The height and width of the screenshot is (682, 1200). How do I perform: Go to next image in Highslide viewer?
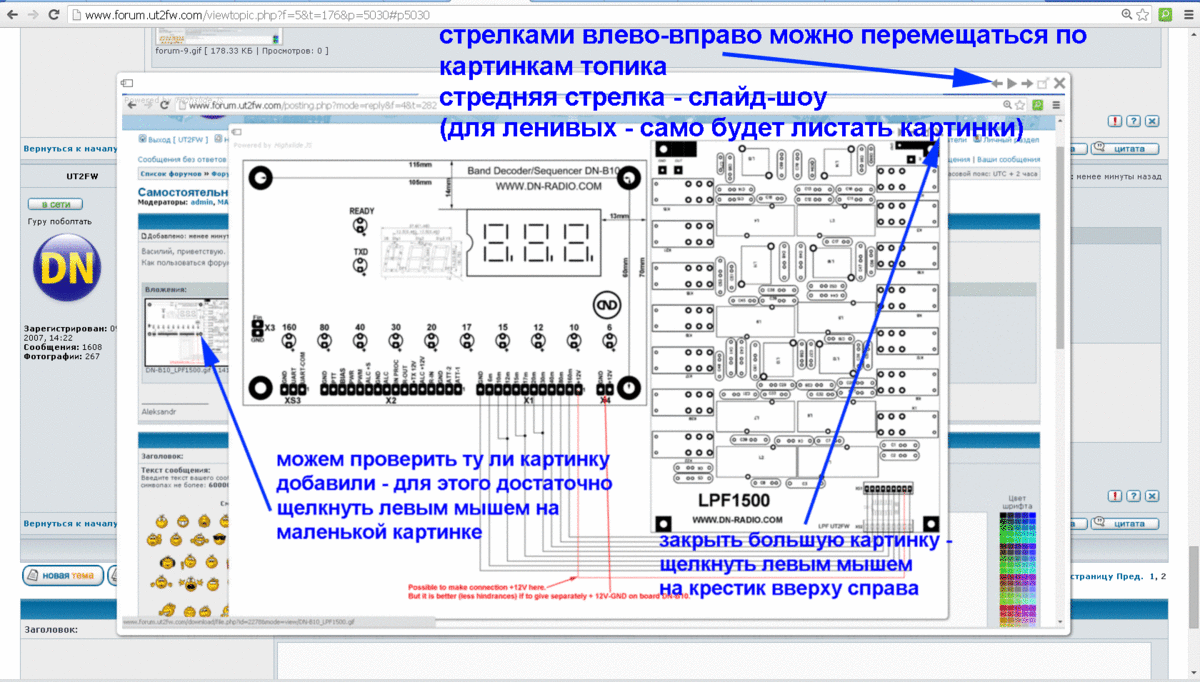click(x=1027, y=84)
